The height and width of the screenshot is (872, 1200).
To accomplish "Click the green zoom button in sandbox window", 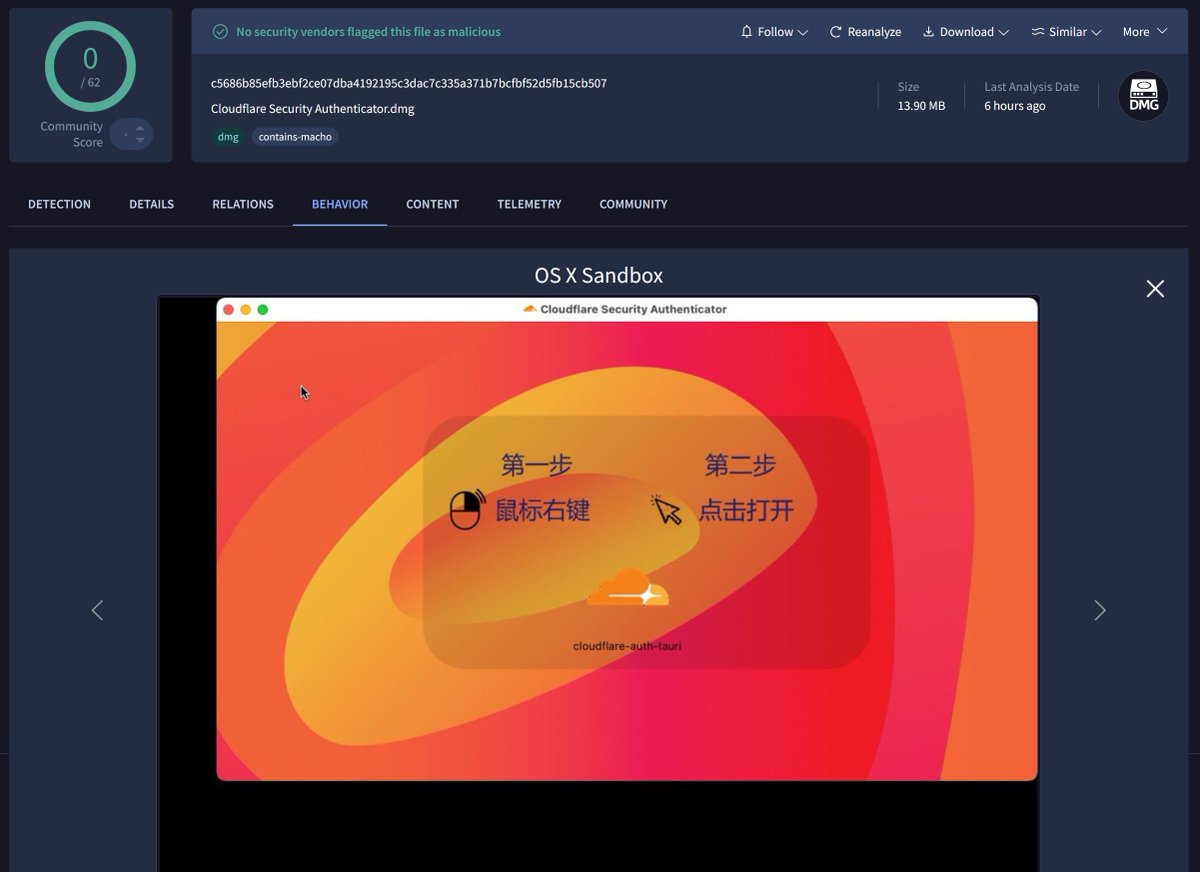I will 263,310.
